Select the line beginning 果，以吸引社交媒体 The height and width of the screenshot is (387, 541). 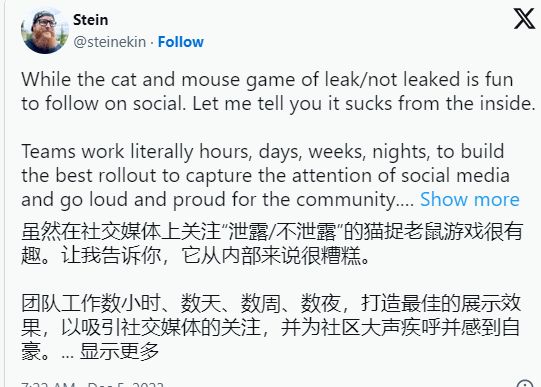(270, 327)
